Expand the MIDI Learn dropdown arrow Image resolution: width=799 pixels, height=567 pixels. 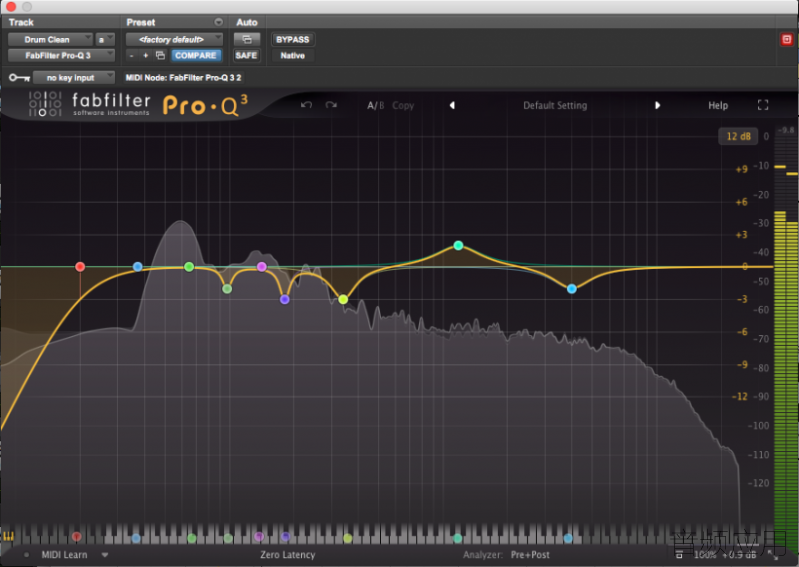(105, 555)
